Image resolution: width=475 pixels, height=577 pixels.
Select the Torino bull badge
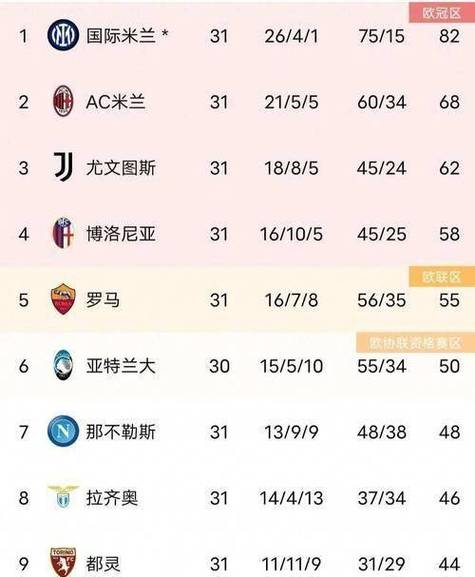[x=63, y=562]
